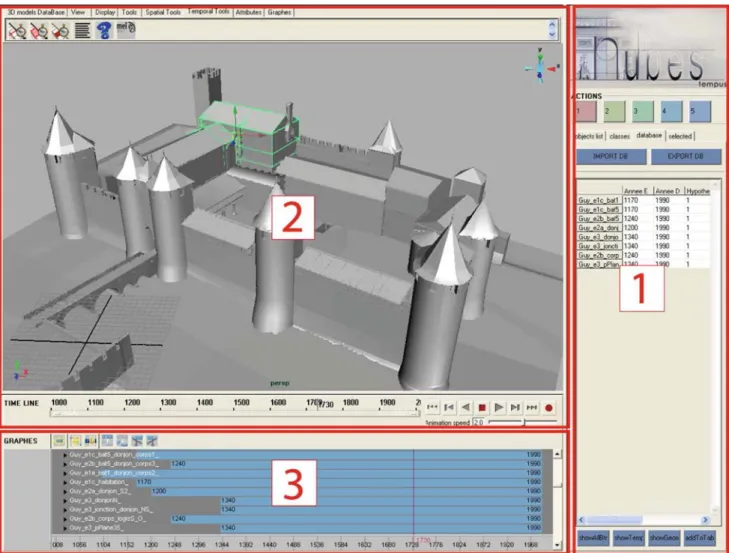Expand Guy_e1a_bat1_donjon_corps2_ graph row

[65, 473]
